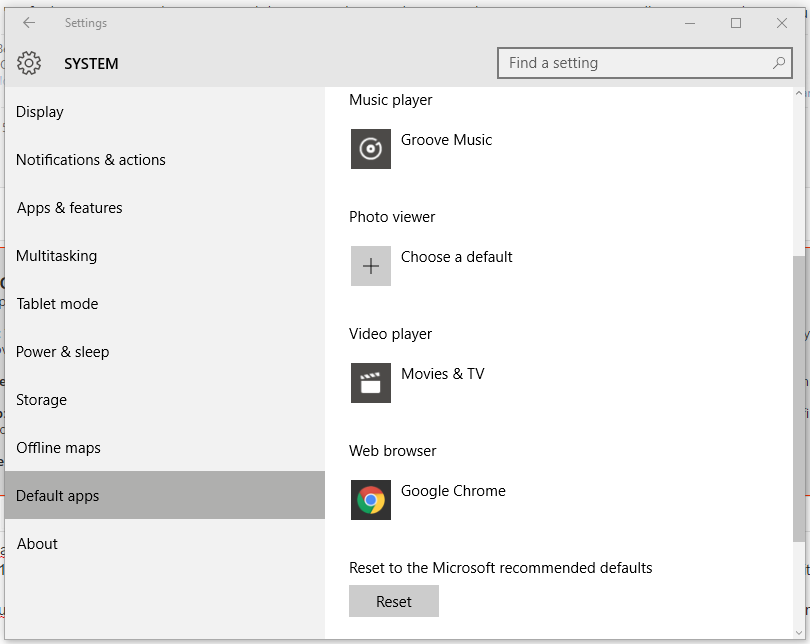The height and width of the screenshot is (644, 810).
Task: Open Storage settings
Action: [x=165, y=400]
